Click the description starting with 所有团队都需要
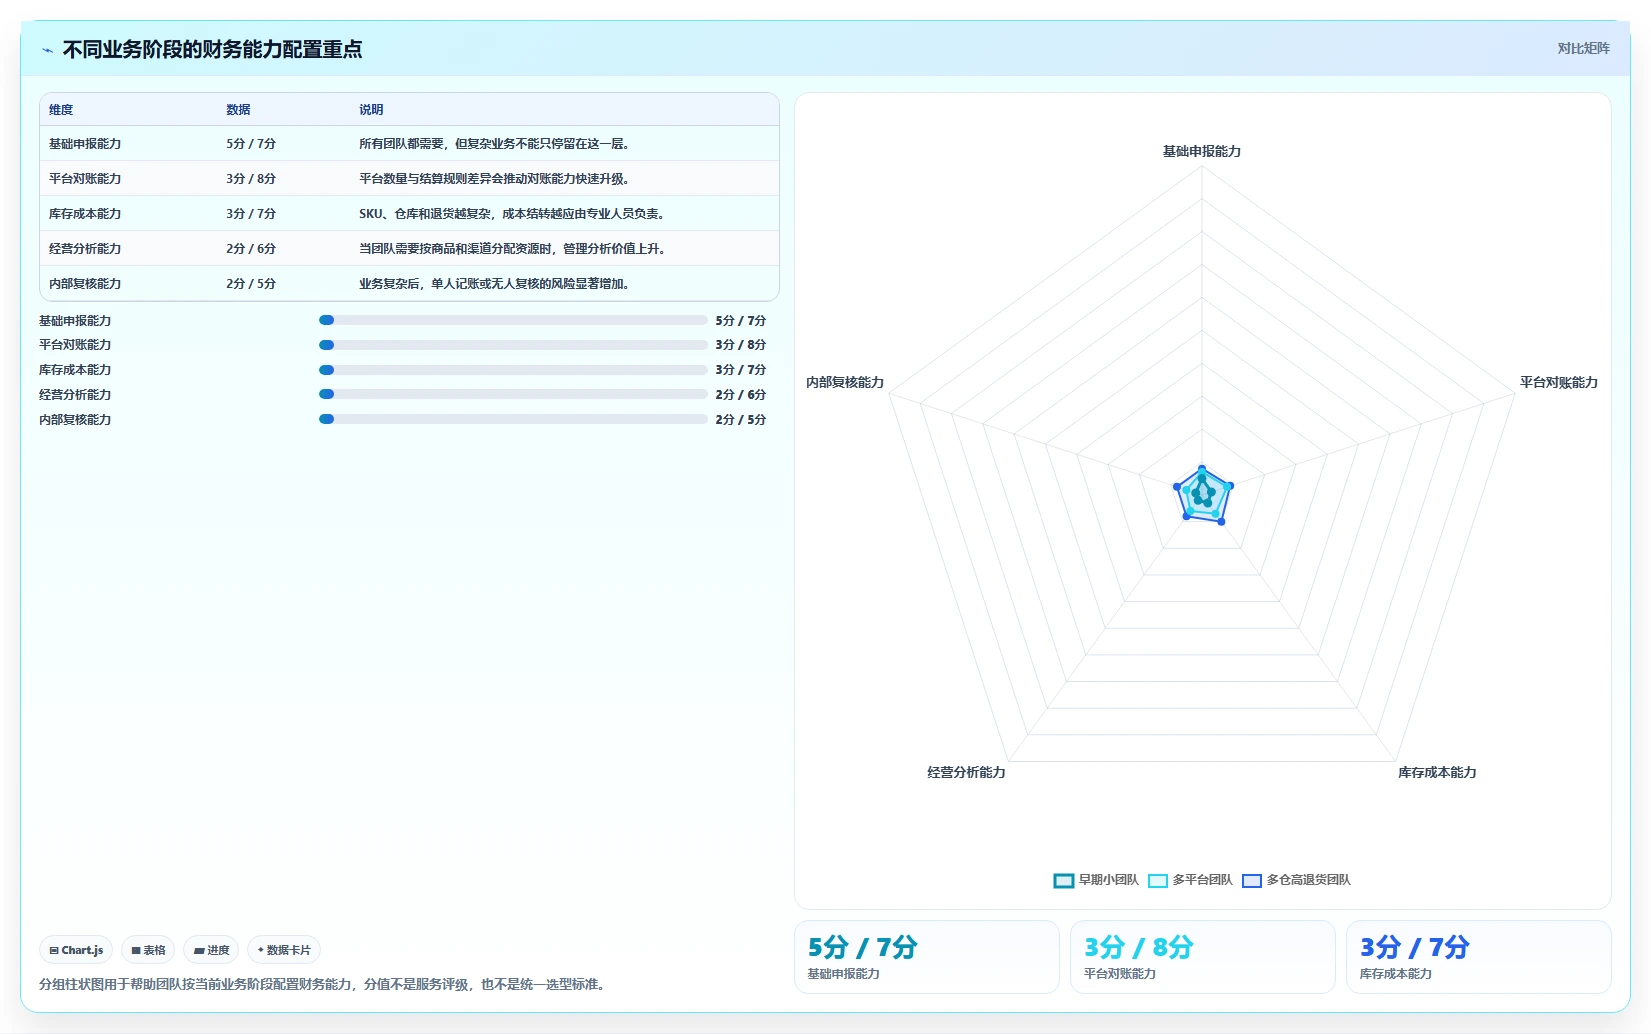 tap(494, 144)
